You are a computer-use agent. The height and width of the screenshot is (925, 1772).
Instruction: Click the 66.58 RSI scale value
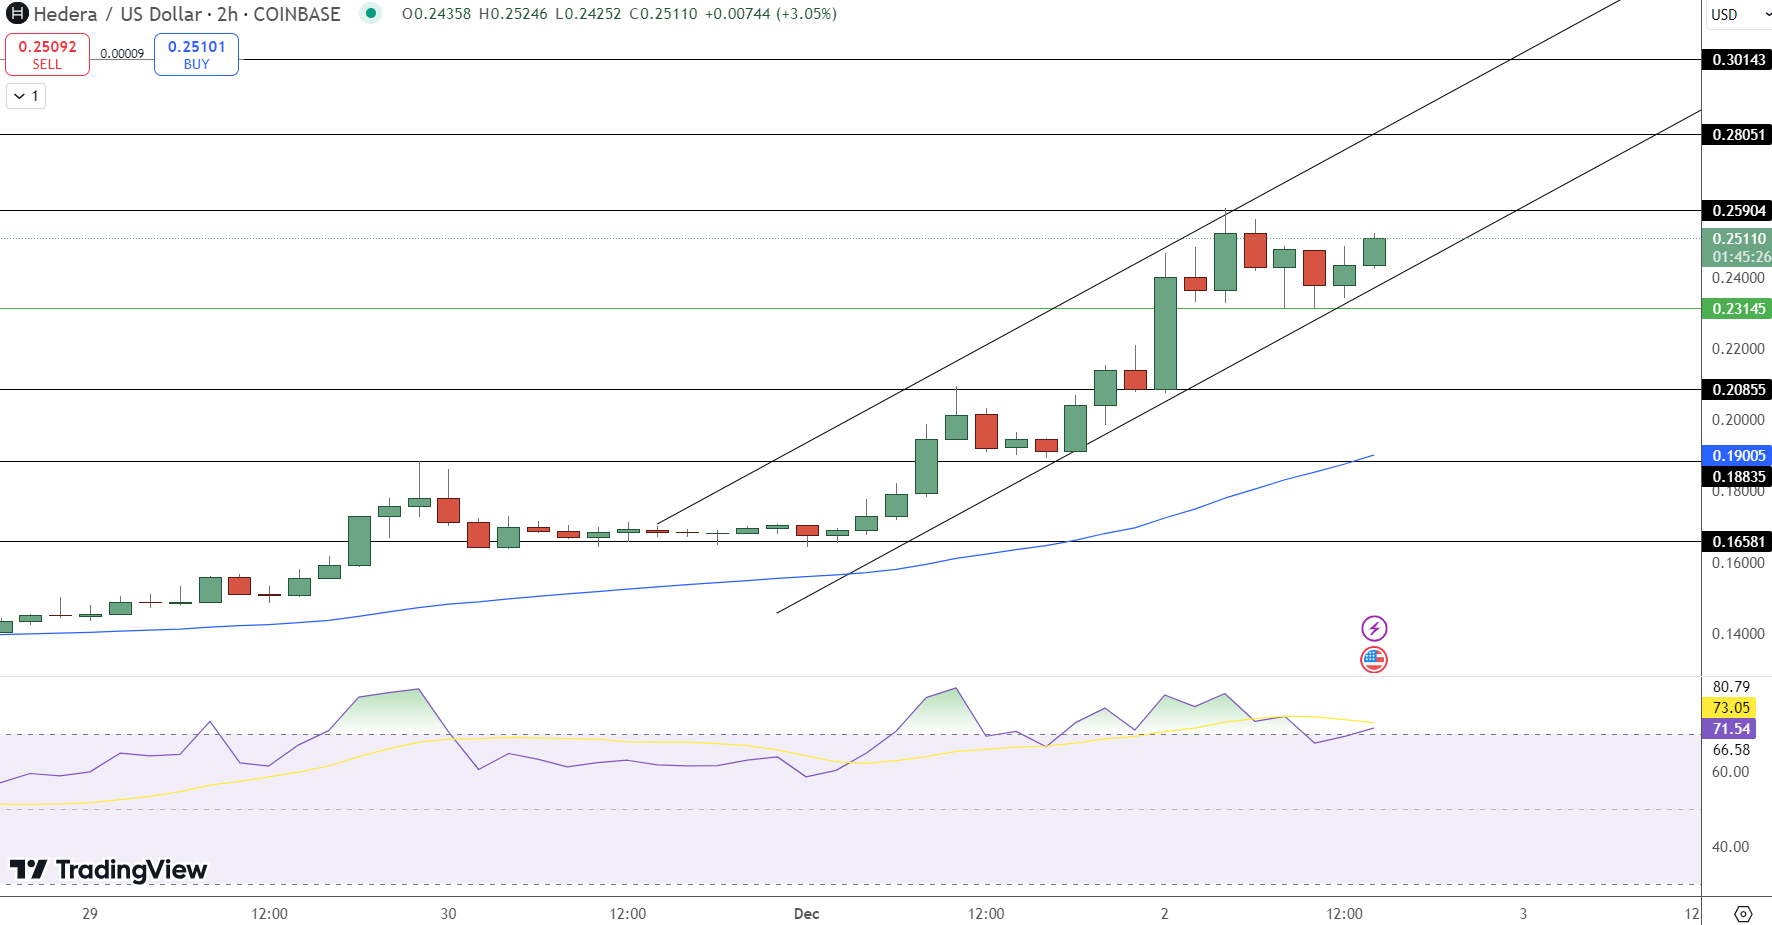click(1731, 750)
